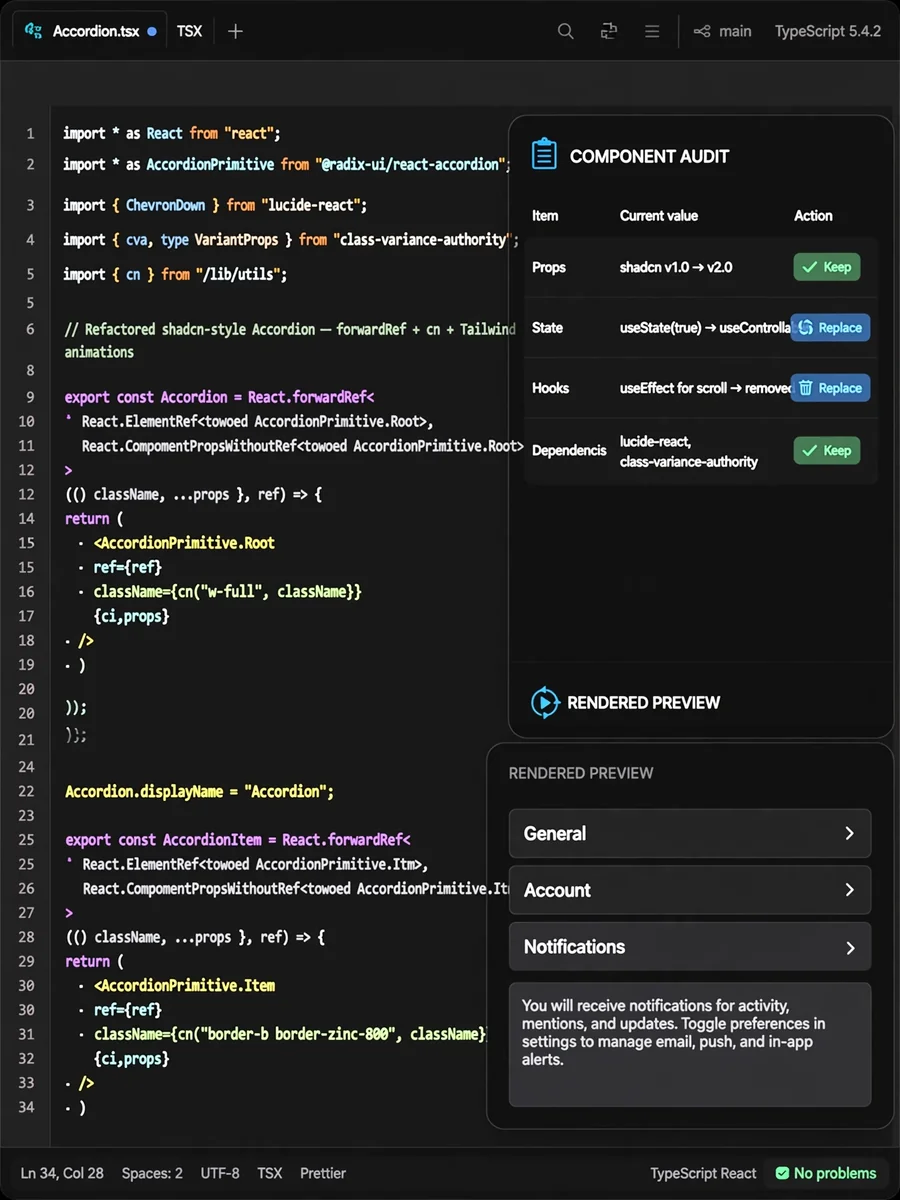Click the unsaved dot on Accordion.tsx tab
The height and width of the screenshot is (1200, 900).
point(152,31)
